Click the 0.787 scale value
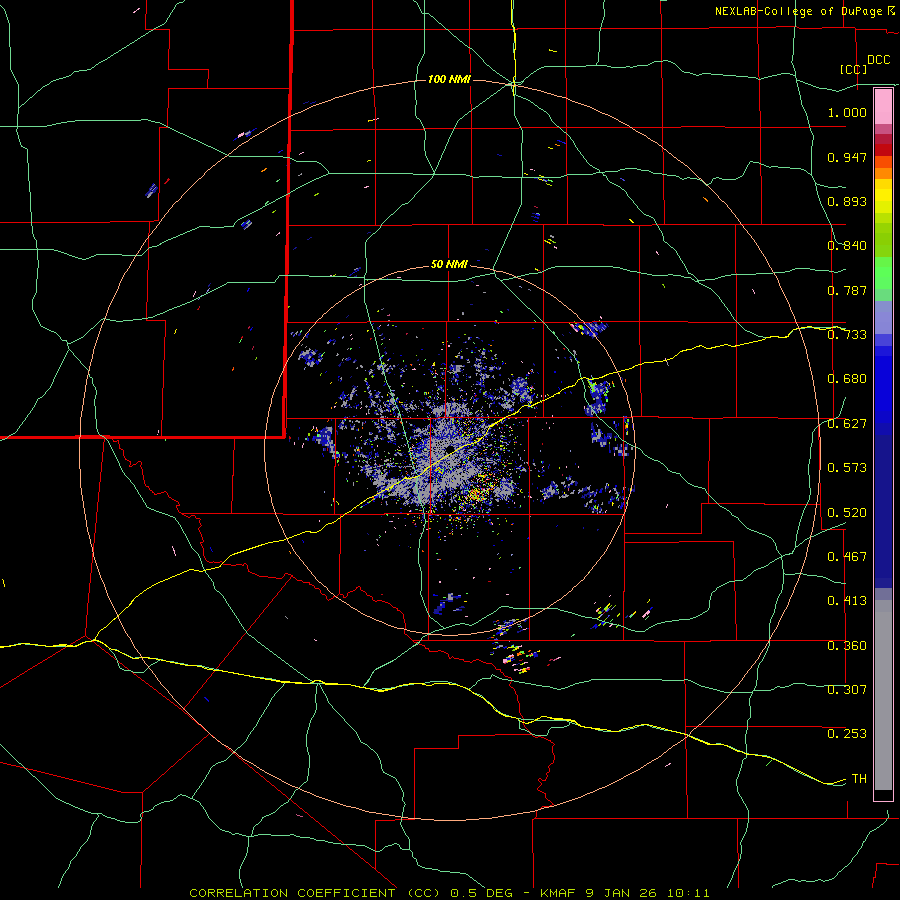The height and width of the screenshot is (900, 900). pyautogui.click(x=847, y=290)
